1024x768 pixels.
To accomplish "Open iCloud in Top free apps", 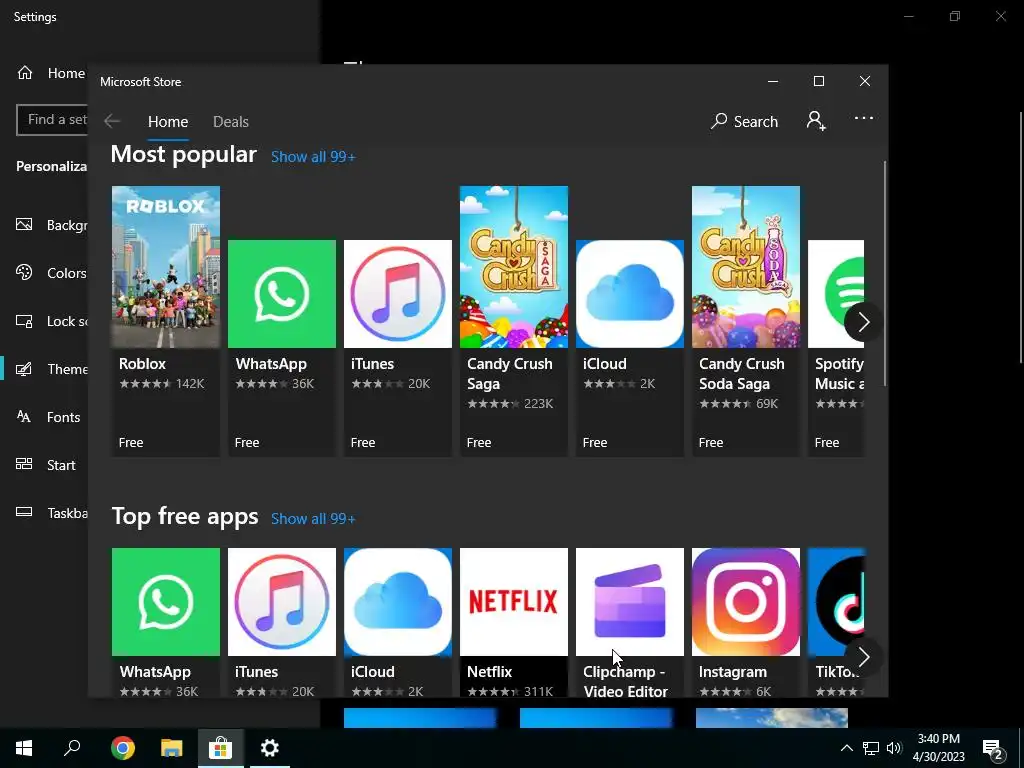I will [x=398, y=622].
